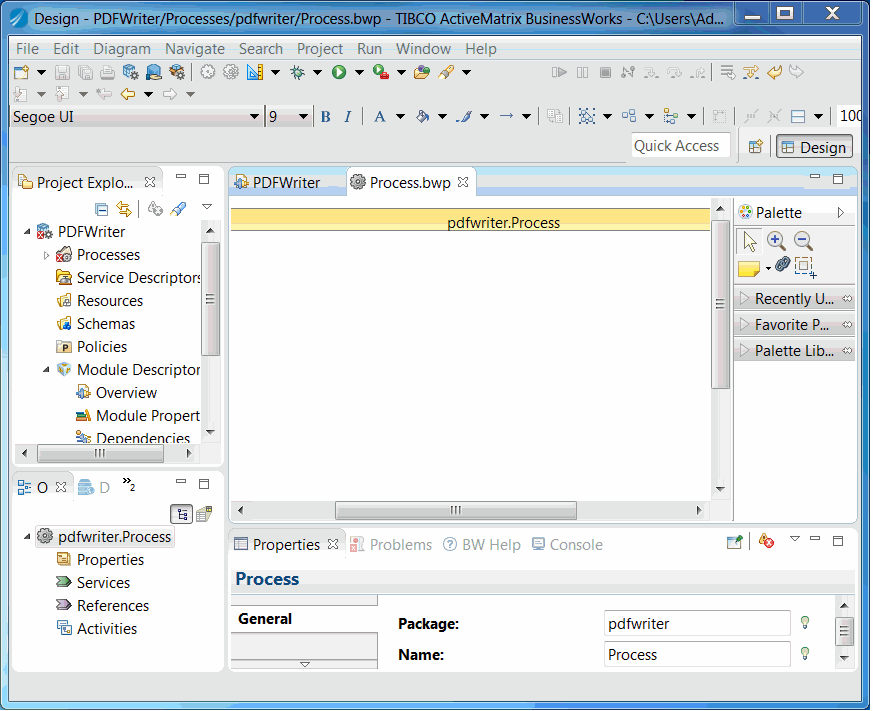The height and width of the screenshot is (711, 873).
Task: Click Collapse All icon in Project Explorer
Action: [x=101, y=209]
